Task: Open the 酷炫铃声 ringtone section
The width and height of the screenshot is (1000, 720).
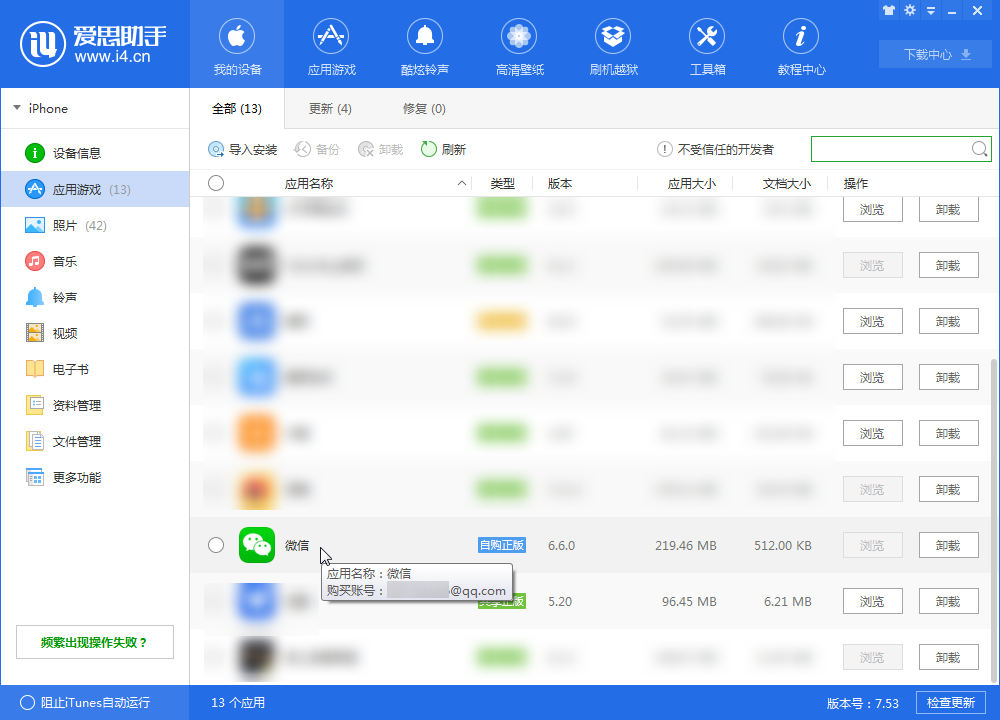Action: [425, 45]
